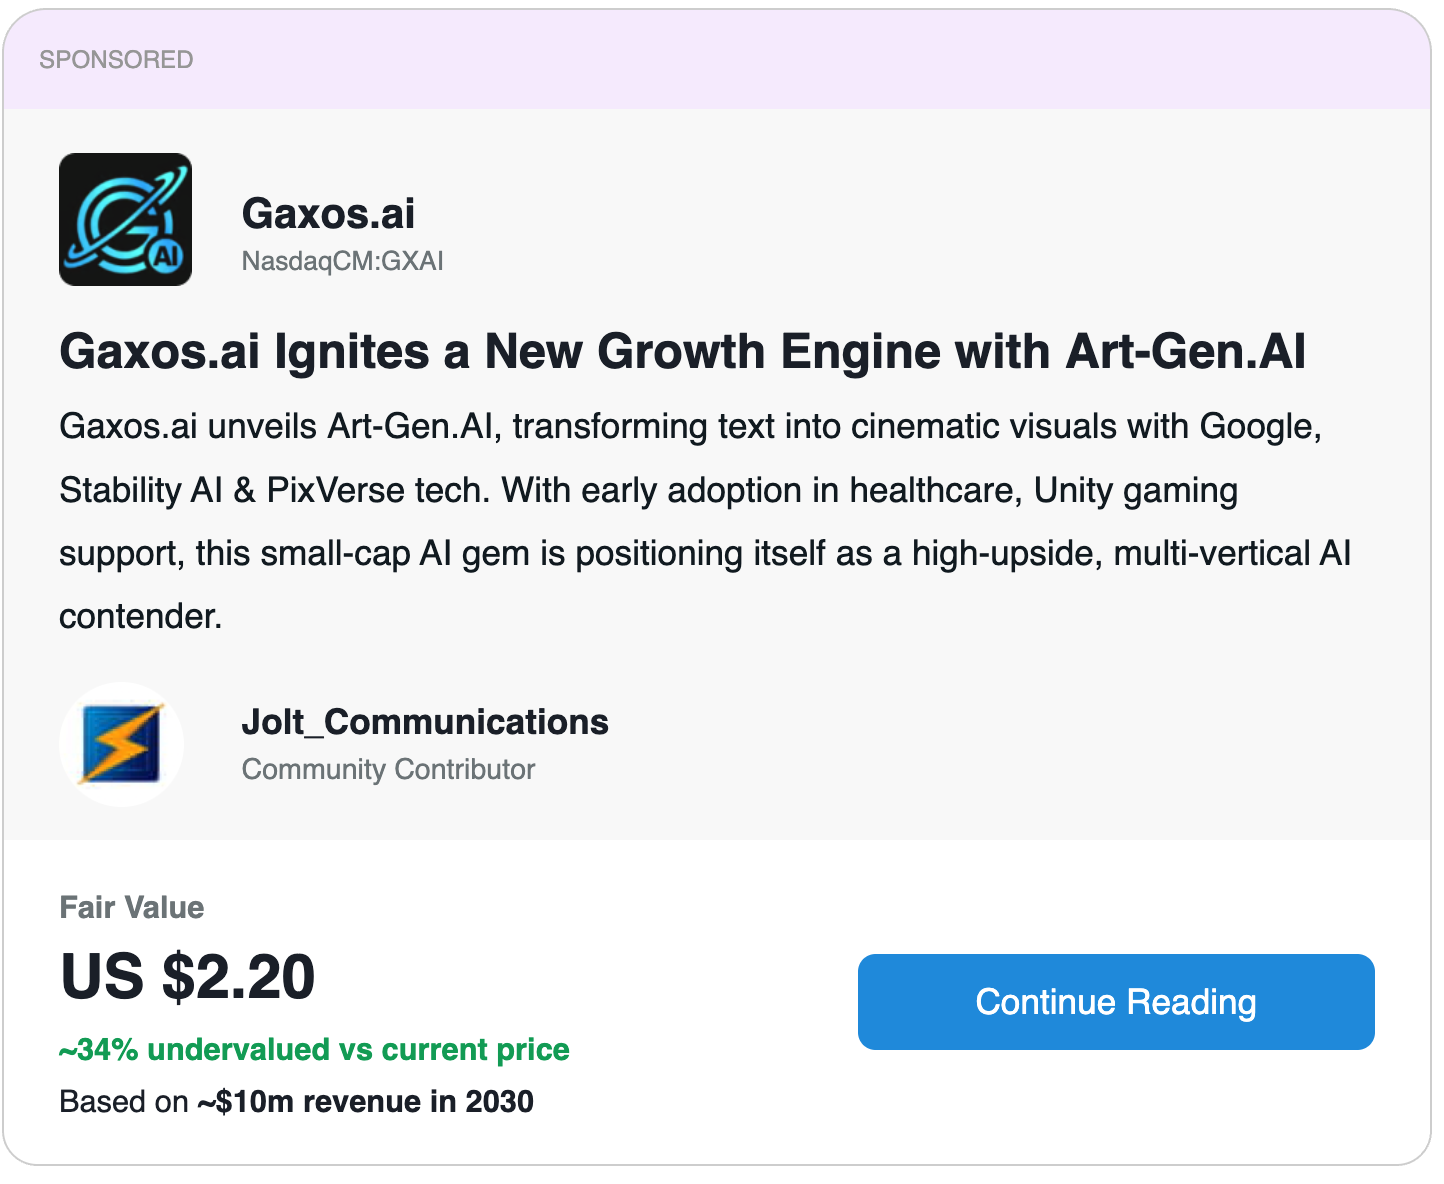
Task: Click the SPONSORED label
Action: point(116,60)
